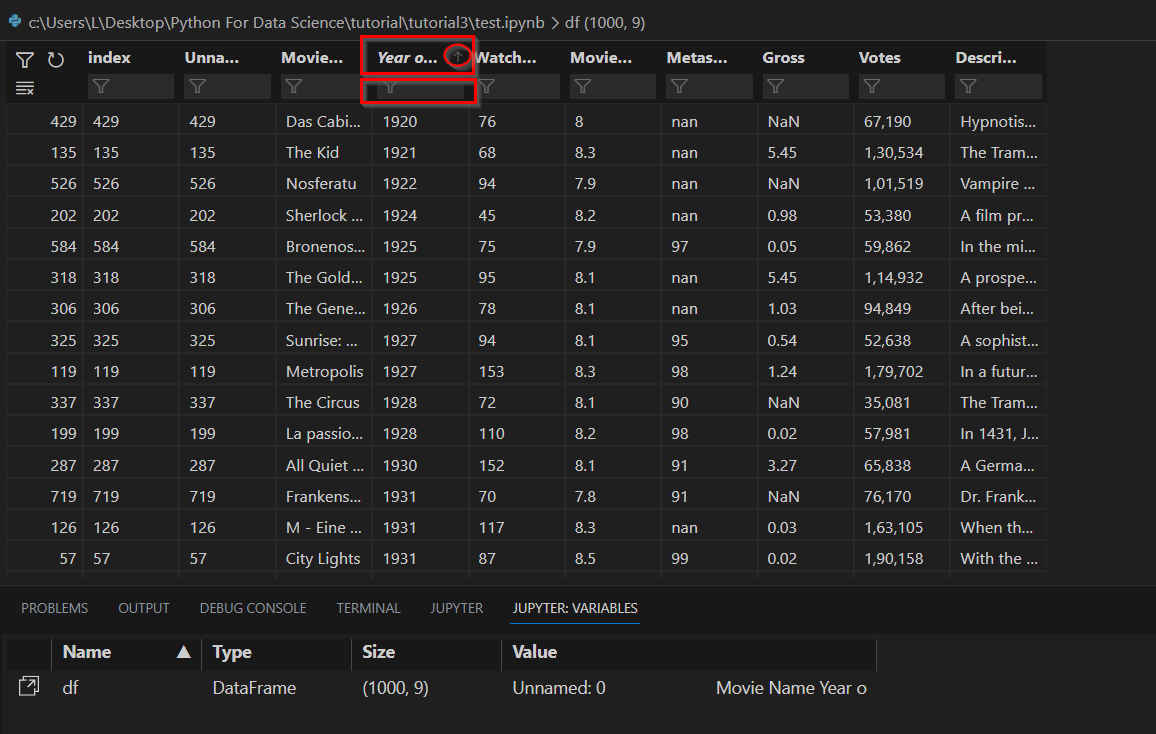
Task: Click the Gross column filter funnel
Action: 776,86
